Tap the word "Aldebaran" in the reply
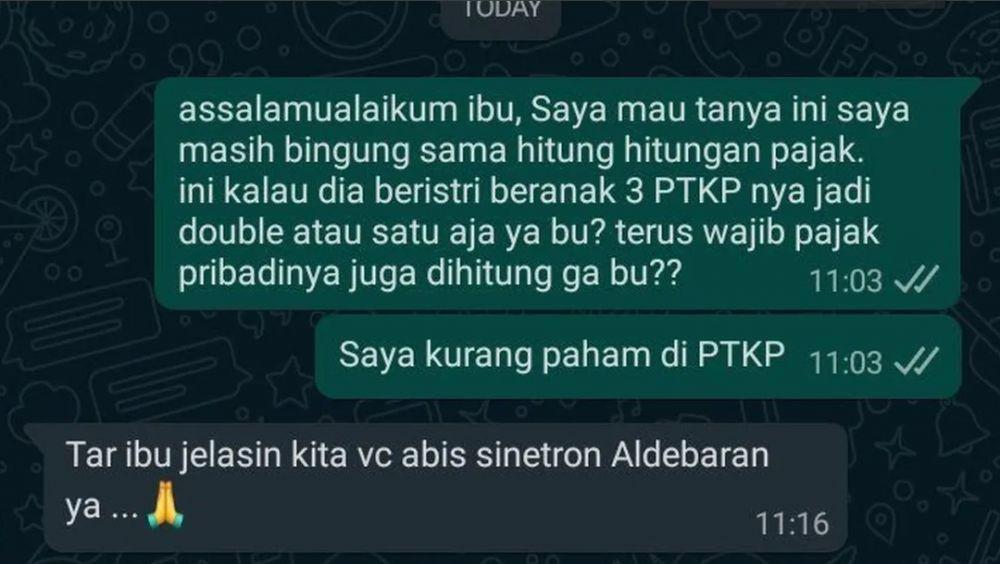 click(x=690, y=456)
